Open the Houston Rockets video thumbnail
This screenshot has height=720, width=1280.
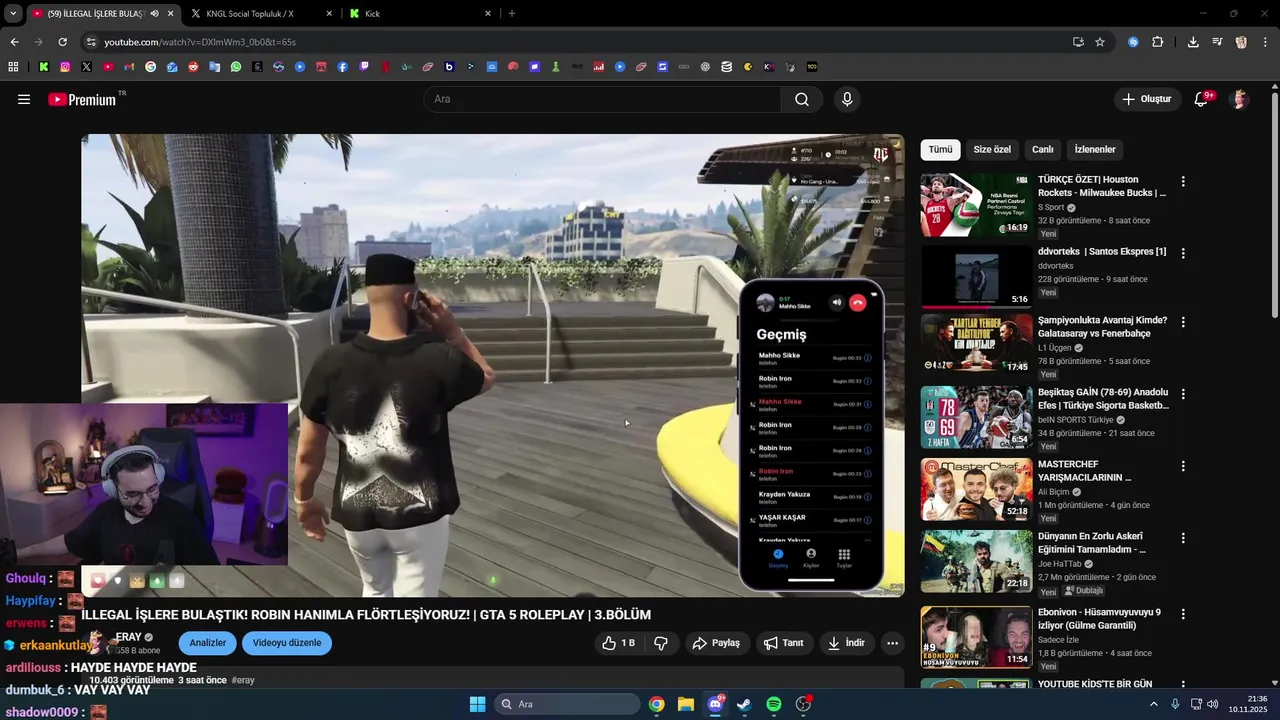tap(976, 206)
